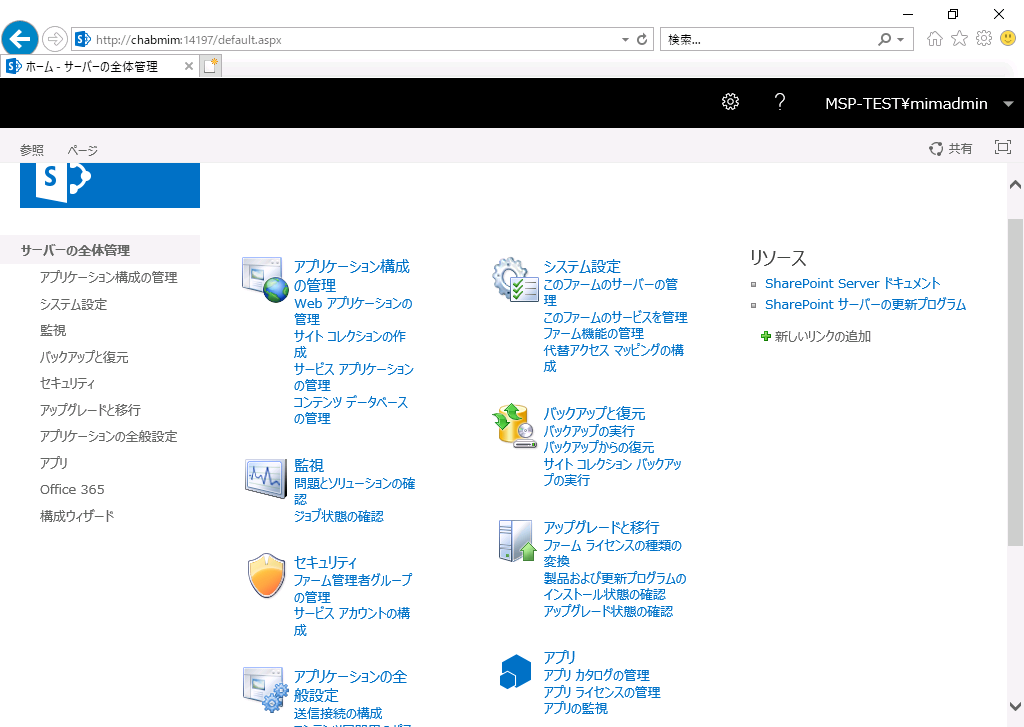
Task: Click the smiley feedback icon
Action: (x=1008, y=39)
